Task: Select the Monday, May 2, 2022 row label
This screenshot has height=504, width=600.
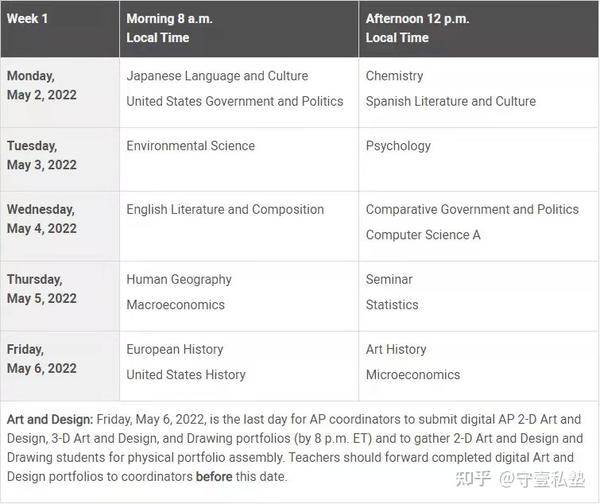Action: click(x=44, y=85)
